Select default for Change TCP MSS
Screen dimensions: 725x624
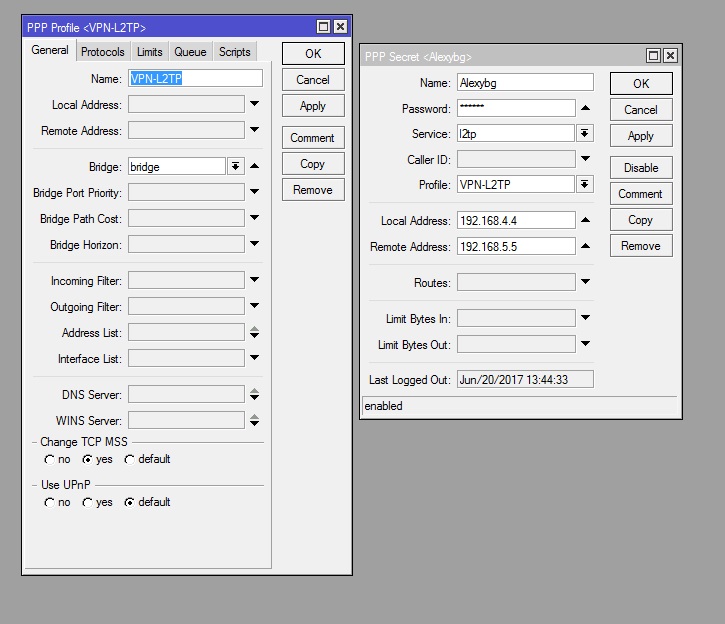click(x=130, y=460)
